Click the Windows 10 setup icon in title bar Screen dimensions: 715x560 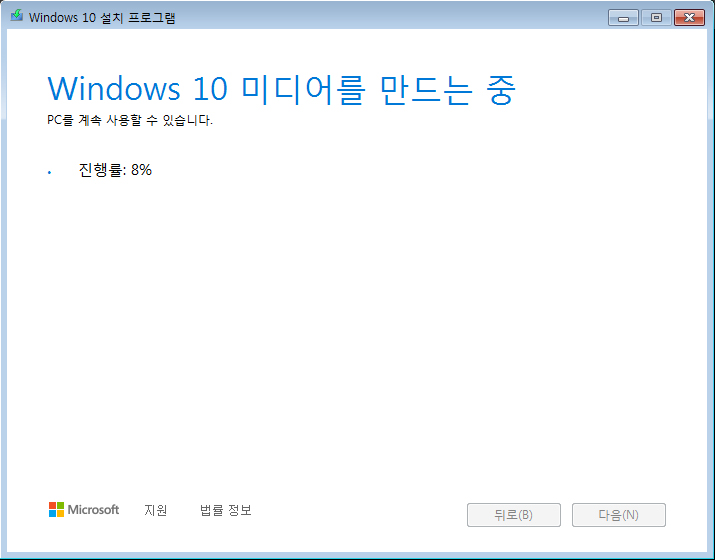point(17,16)
